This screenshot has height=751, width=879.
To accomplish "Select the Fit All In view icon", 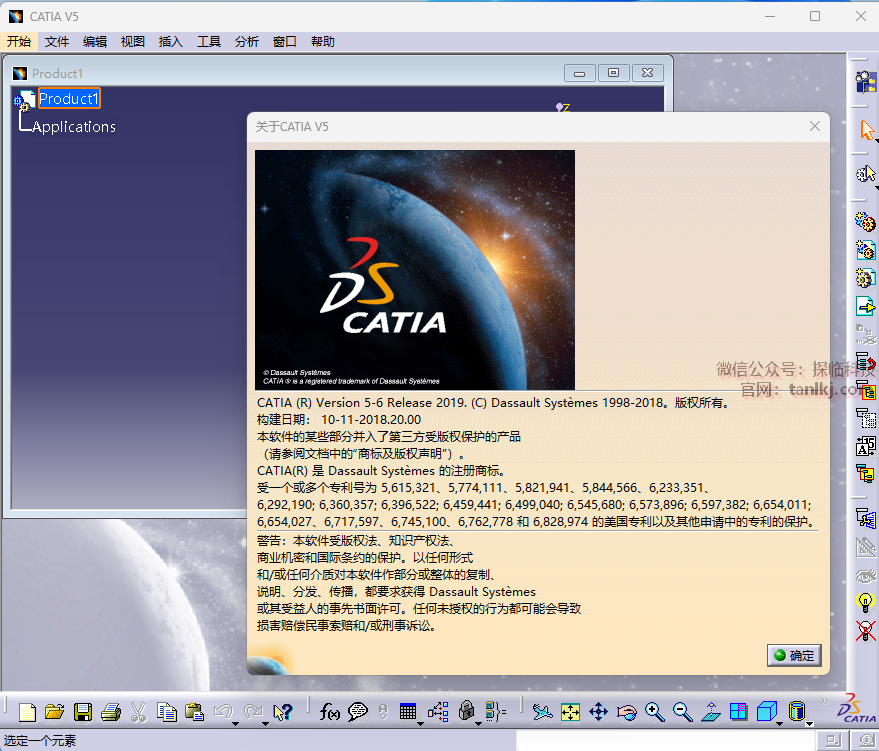I will pyautogui.click(x=570, y=712).
